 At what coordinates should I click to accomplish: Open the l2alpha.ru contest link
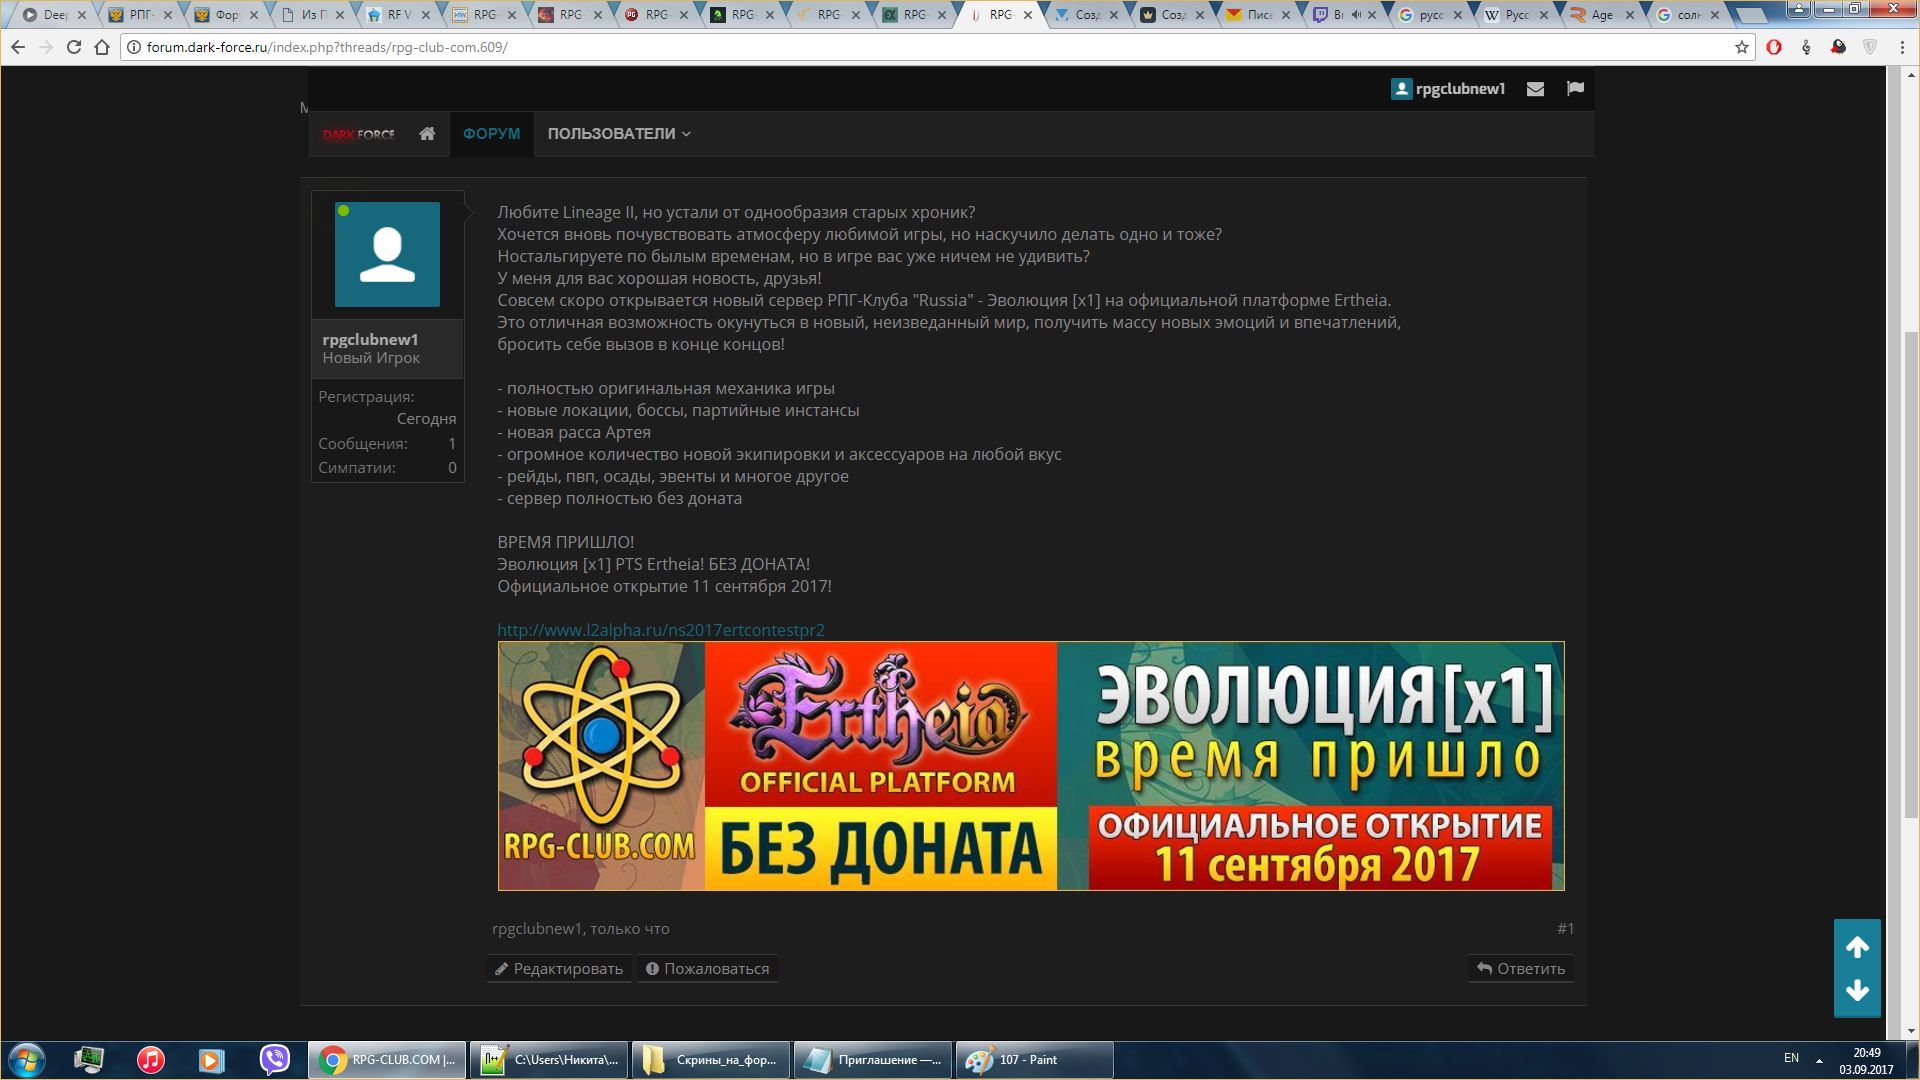click(x=661, y=630)
